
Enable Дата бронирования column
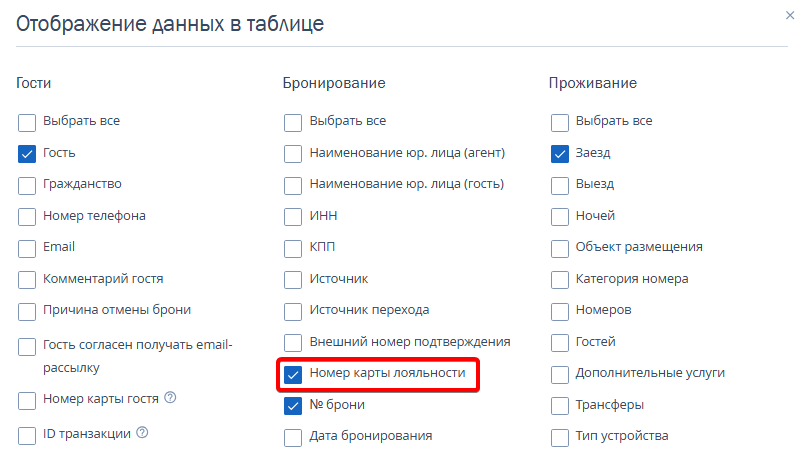click(x=293, y=437)
